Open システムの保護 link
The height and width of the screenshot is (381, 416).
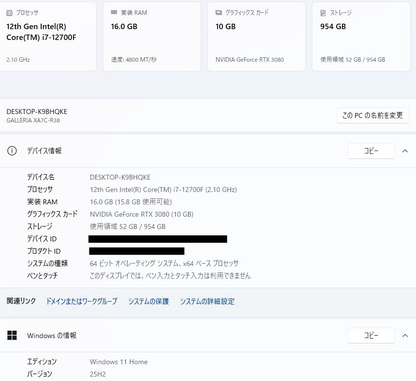[x=149, y=301]
